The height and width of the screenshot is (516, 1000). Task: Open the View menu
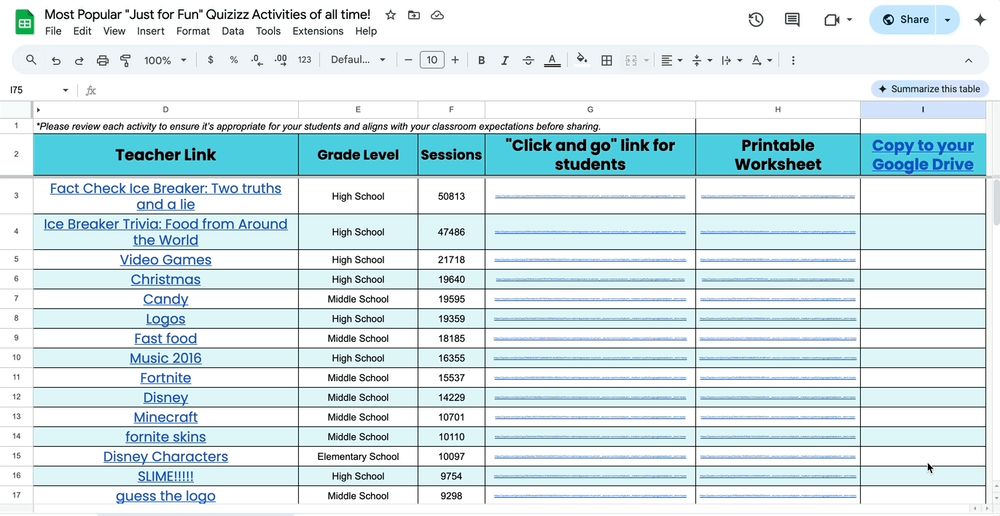tap(114, 31)
